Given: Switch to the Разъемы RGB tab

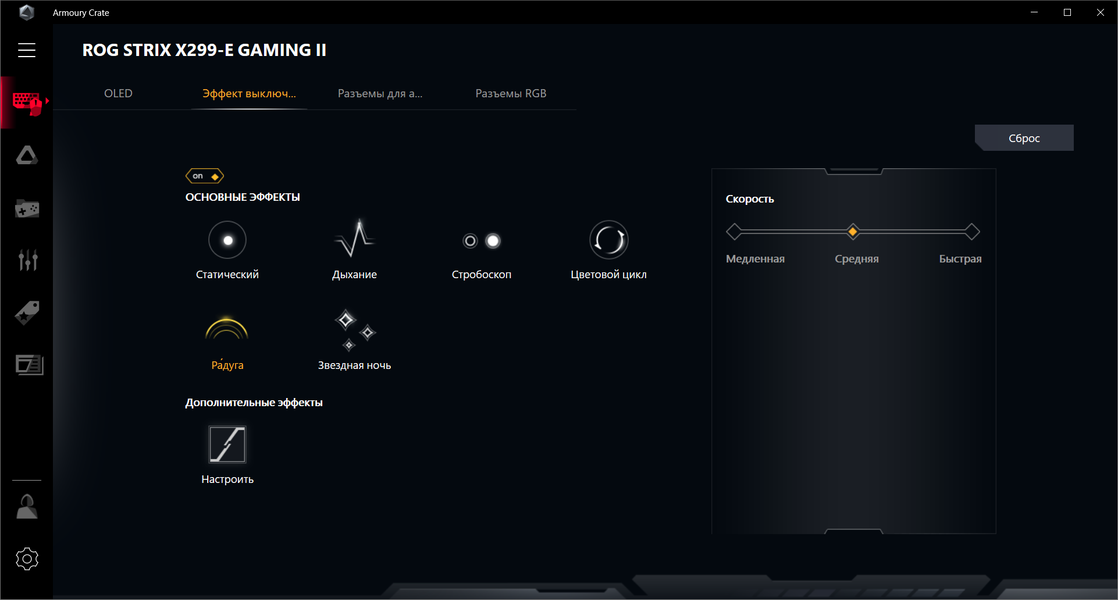Looking at the screenshot, I should pos(511,93).
